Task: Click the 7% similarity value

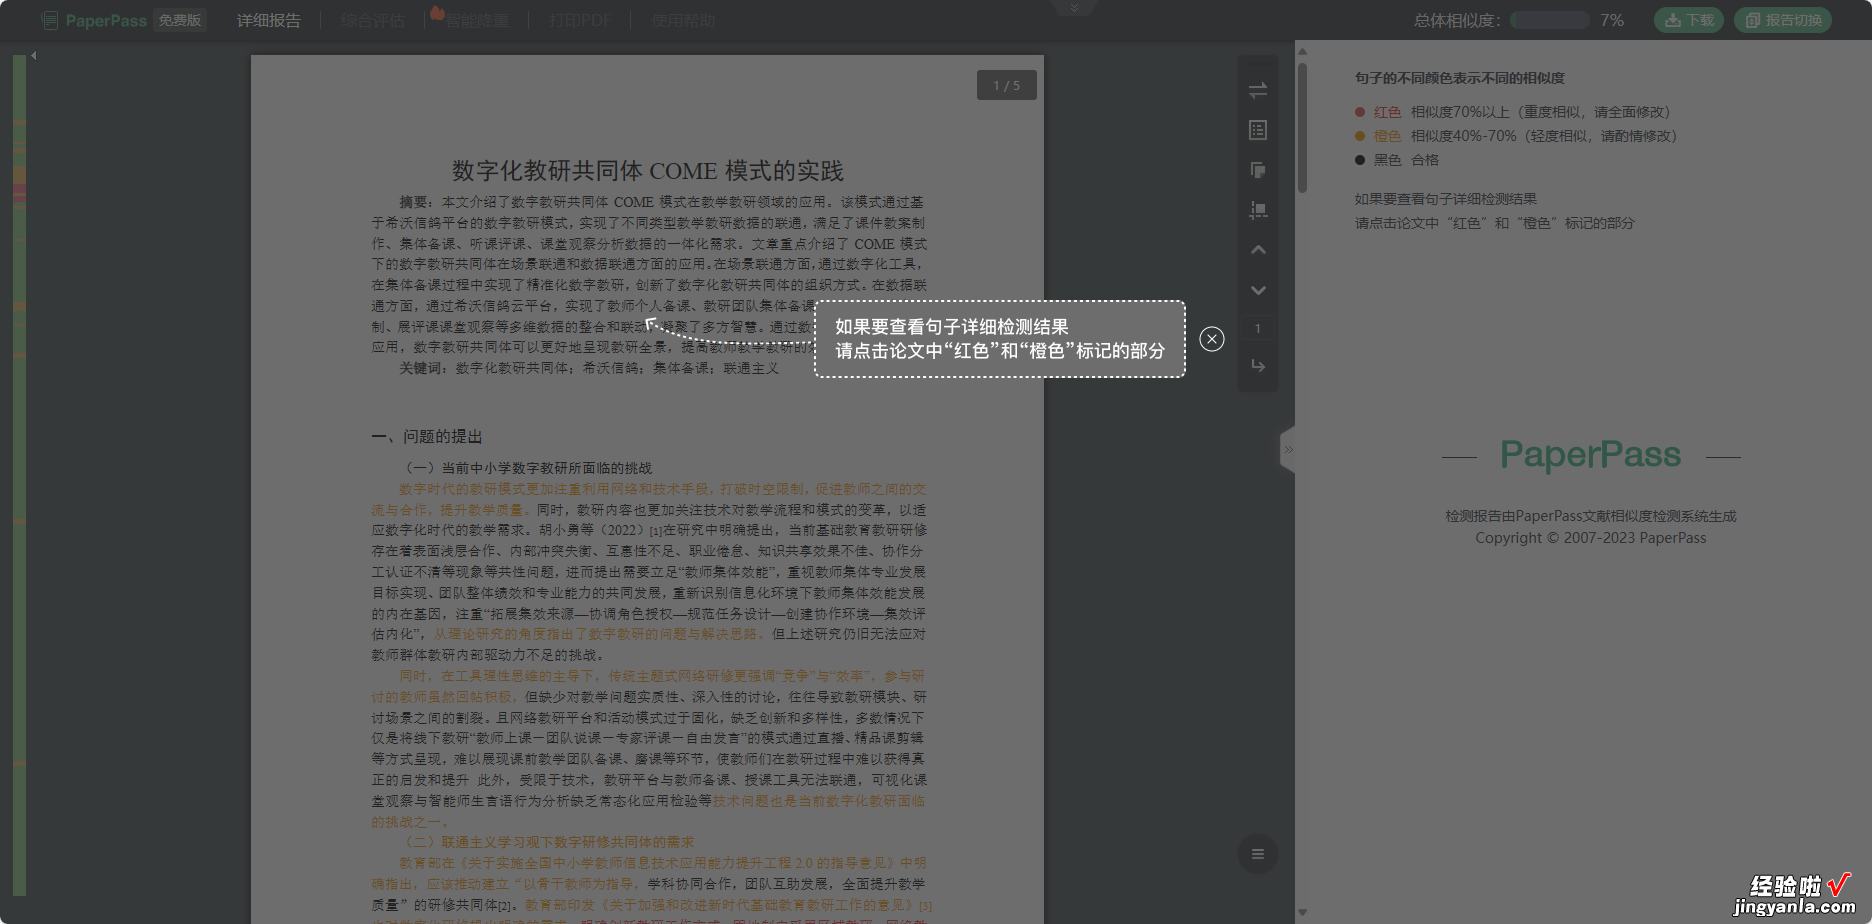Action: point(1612,20)
